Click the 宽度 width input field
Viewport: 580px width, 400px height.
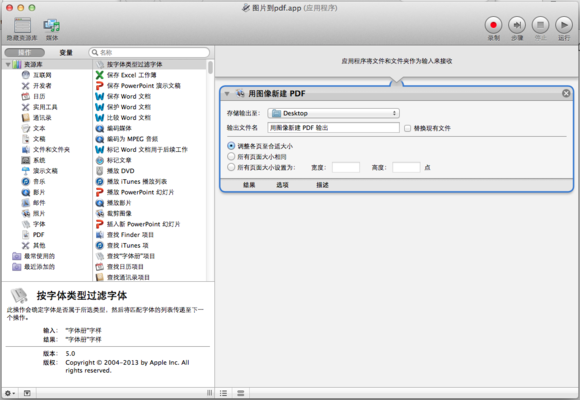click(x=346, y=167)
